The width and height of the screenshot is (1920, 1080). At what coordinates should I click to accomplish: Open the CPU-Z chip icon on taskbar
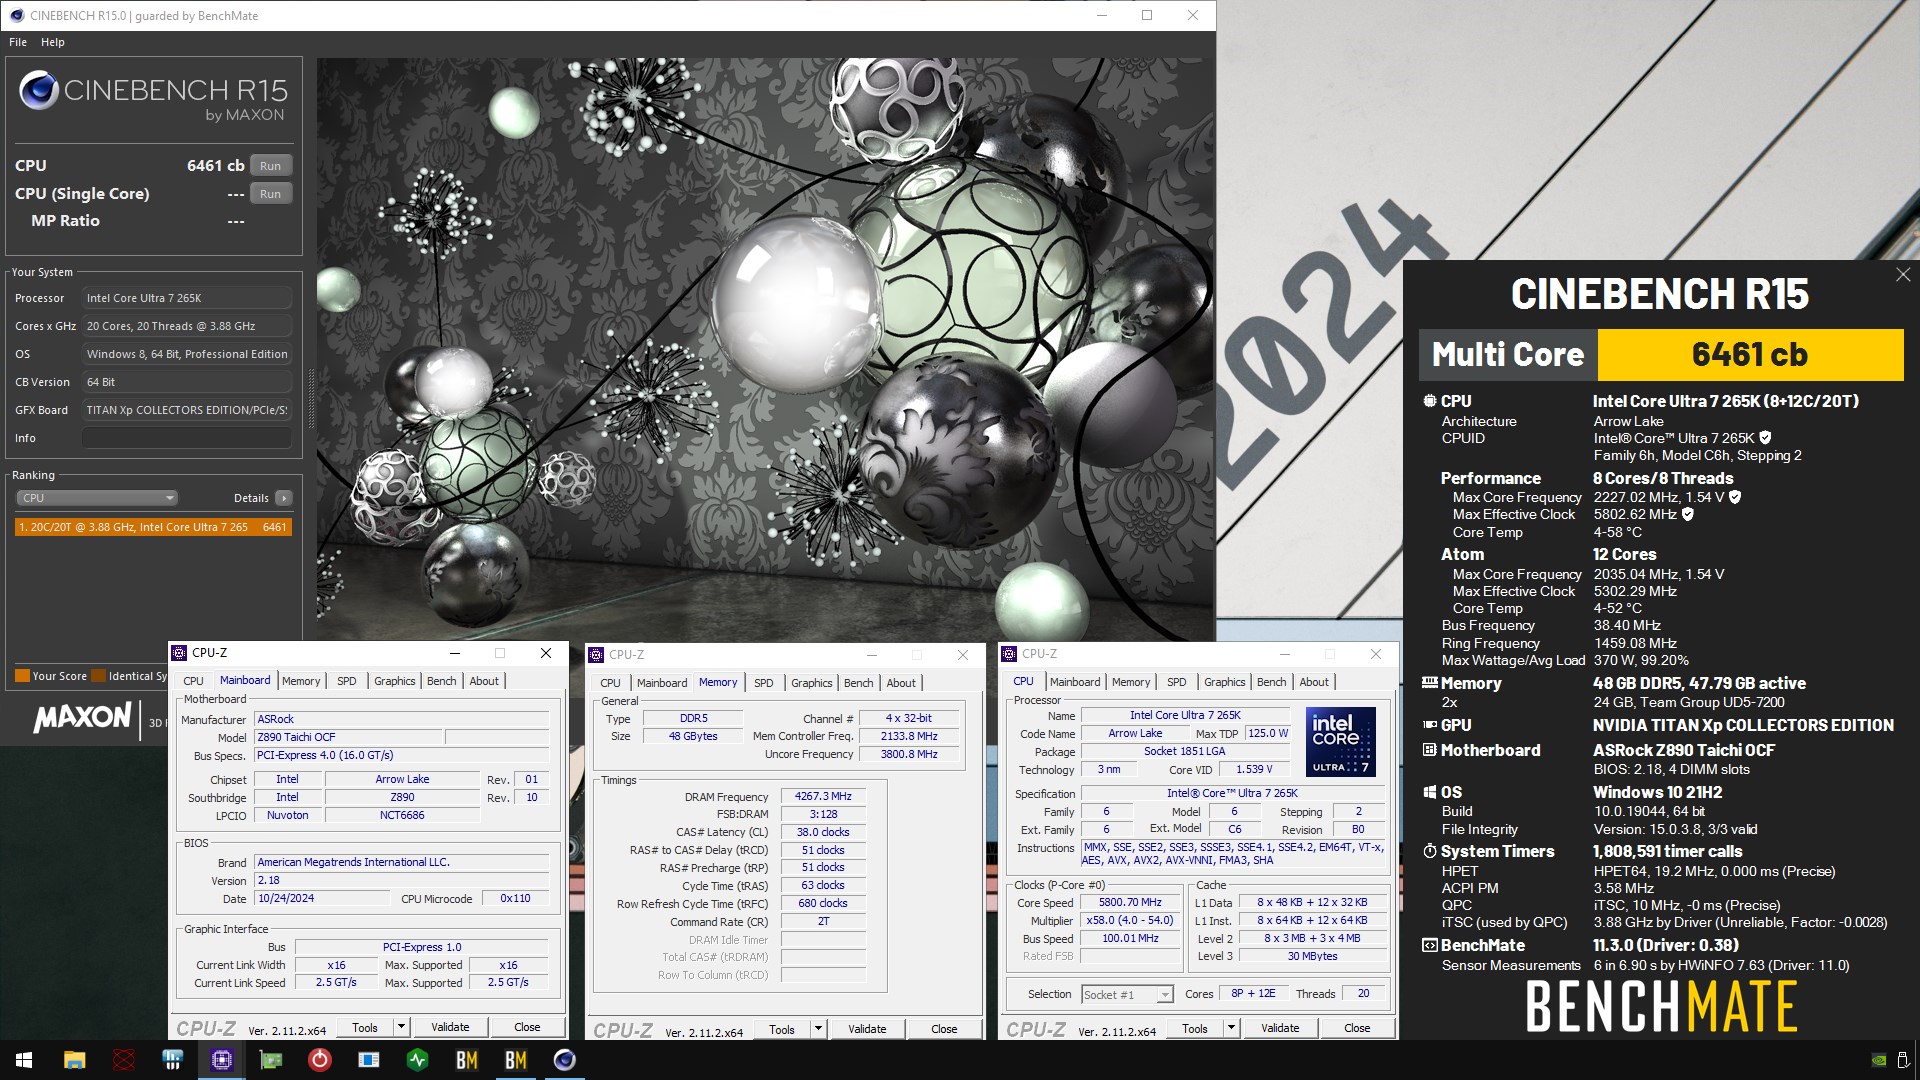pos(222,1060)
